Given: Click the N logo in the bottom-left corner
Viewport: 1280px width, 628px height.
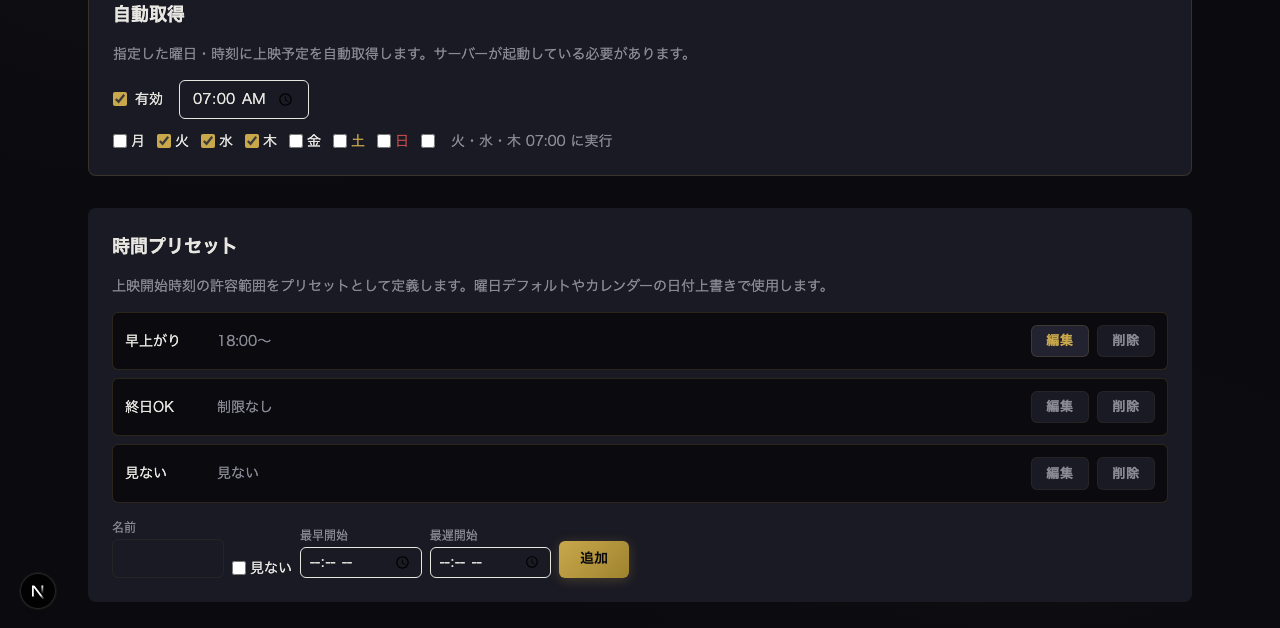Looking at the screenshot, I should click(x=38, y=591).
